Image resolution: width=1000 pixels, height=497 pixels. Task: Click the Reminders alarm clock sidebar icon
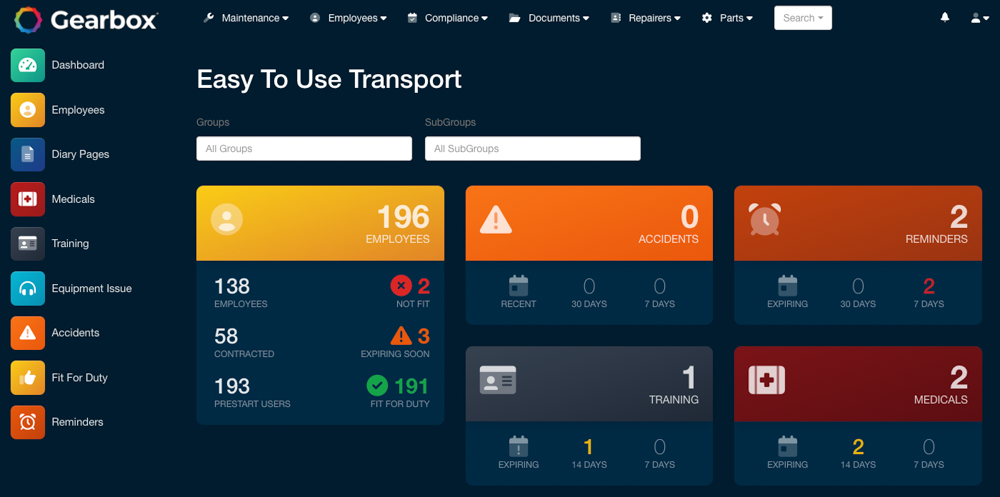(27, 422)
